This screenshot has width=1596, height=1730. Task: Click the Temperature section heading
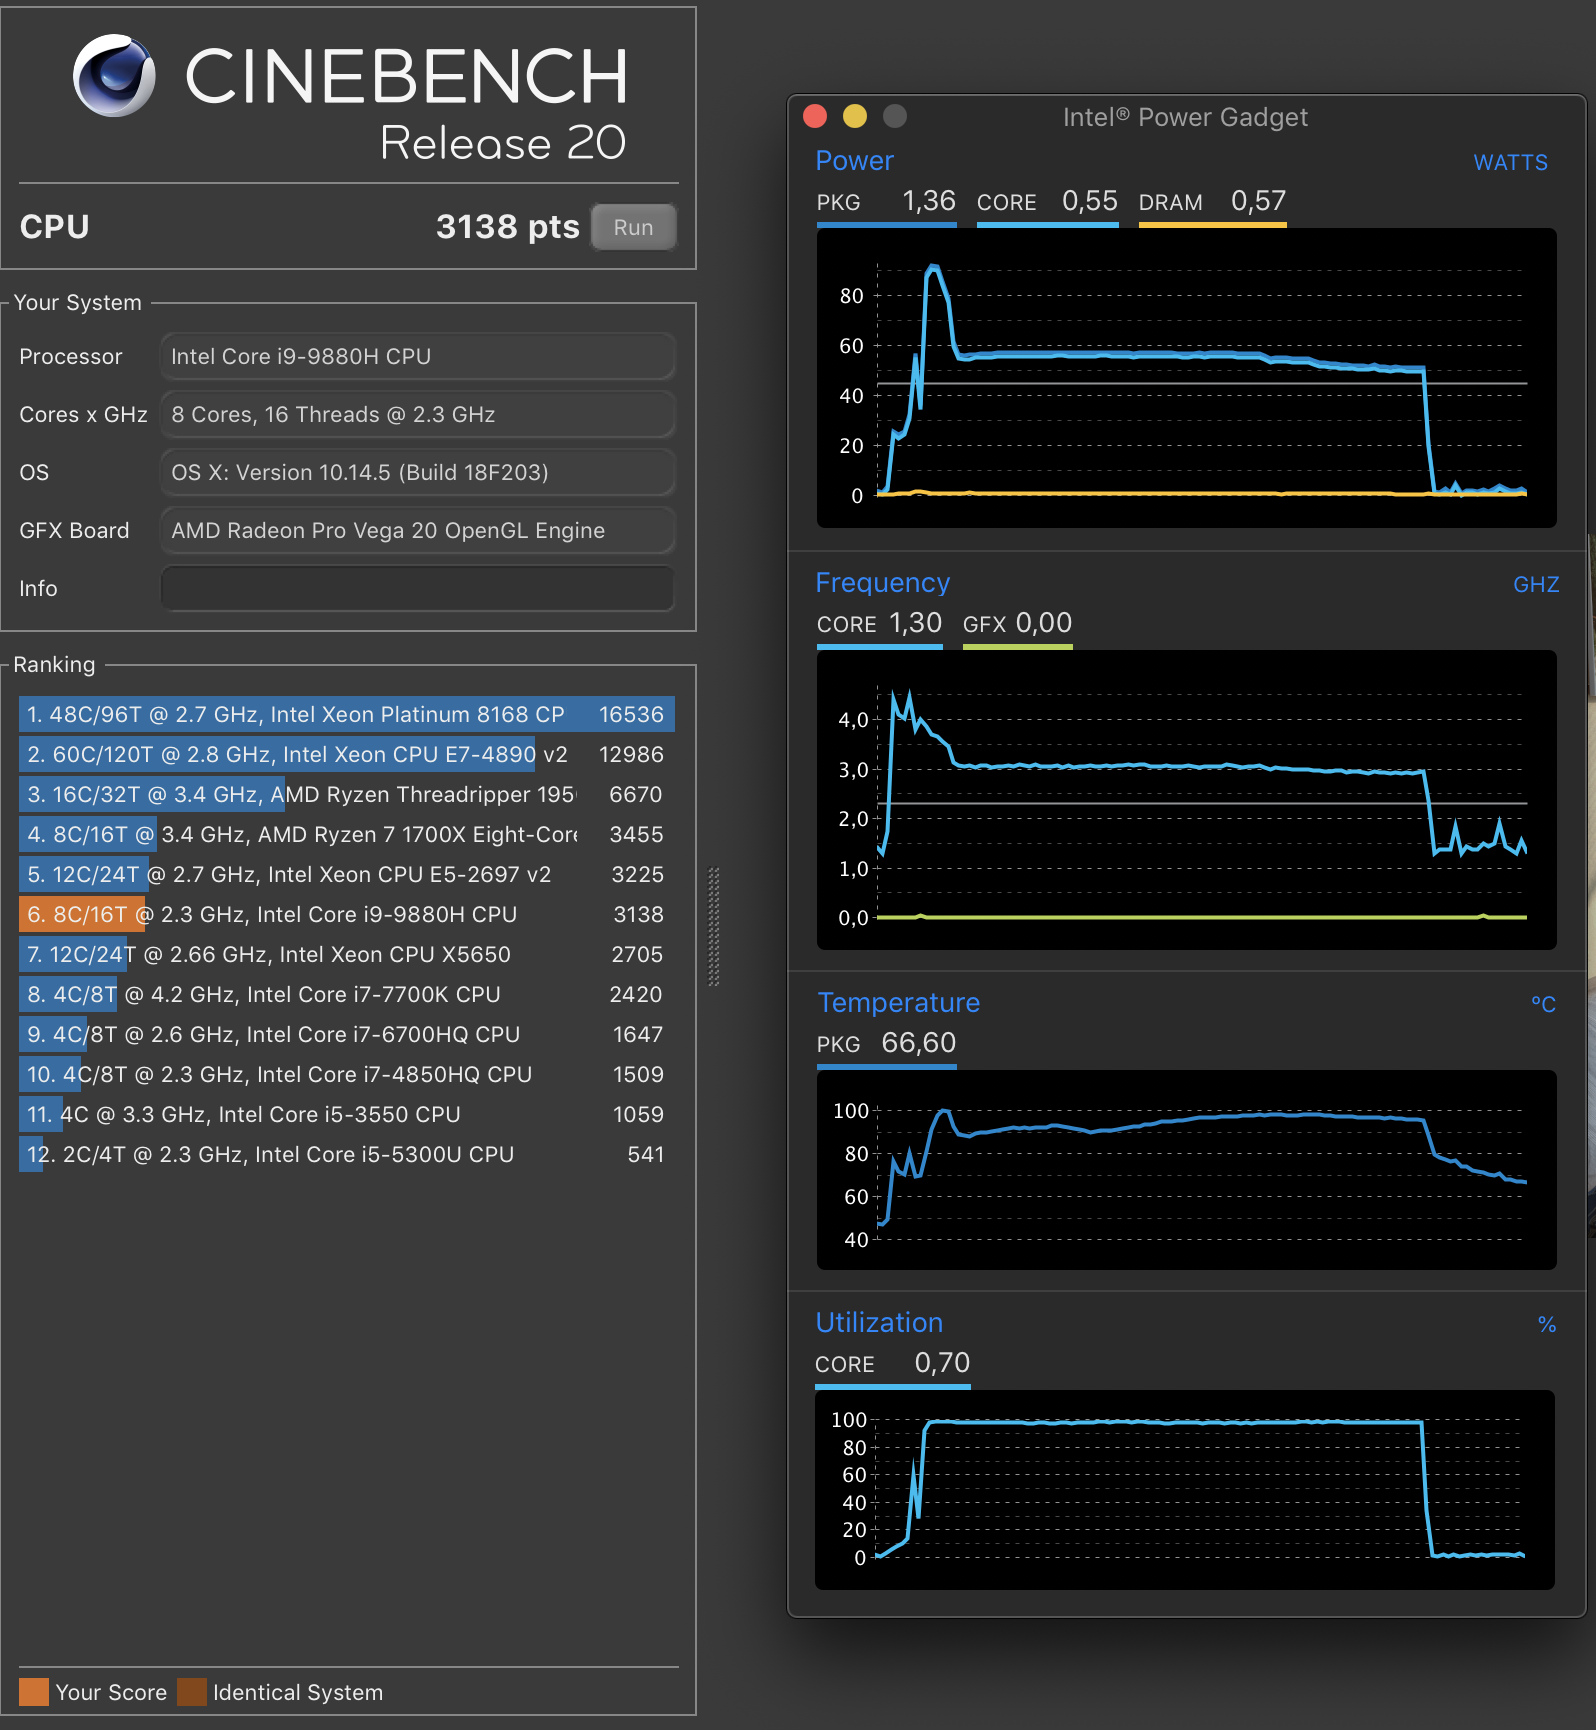point(899,1003)
